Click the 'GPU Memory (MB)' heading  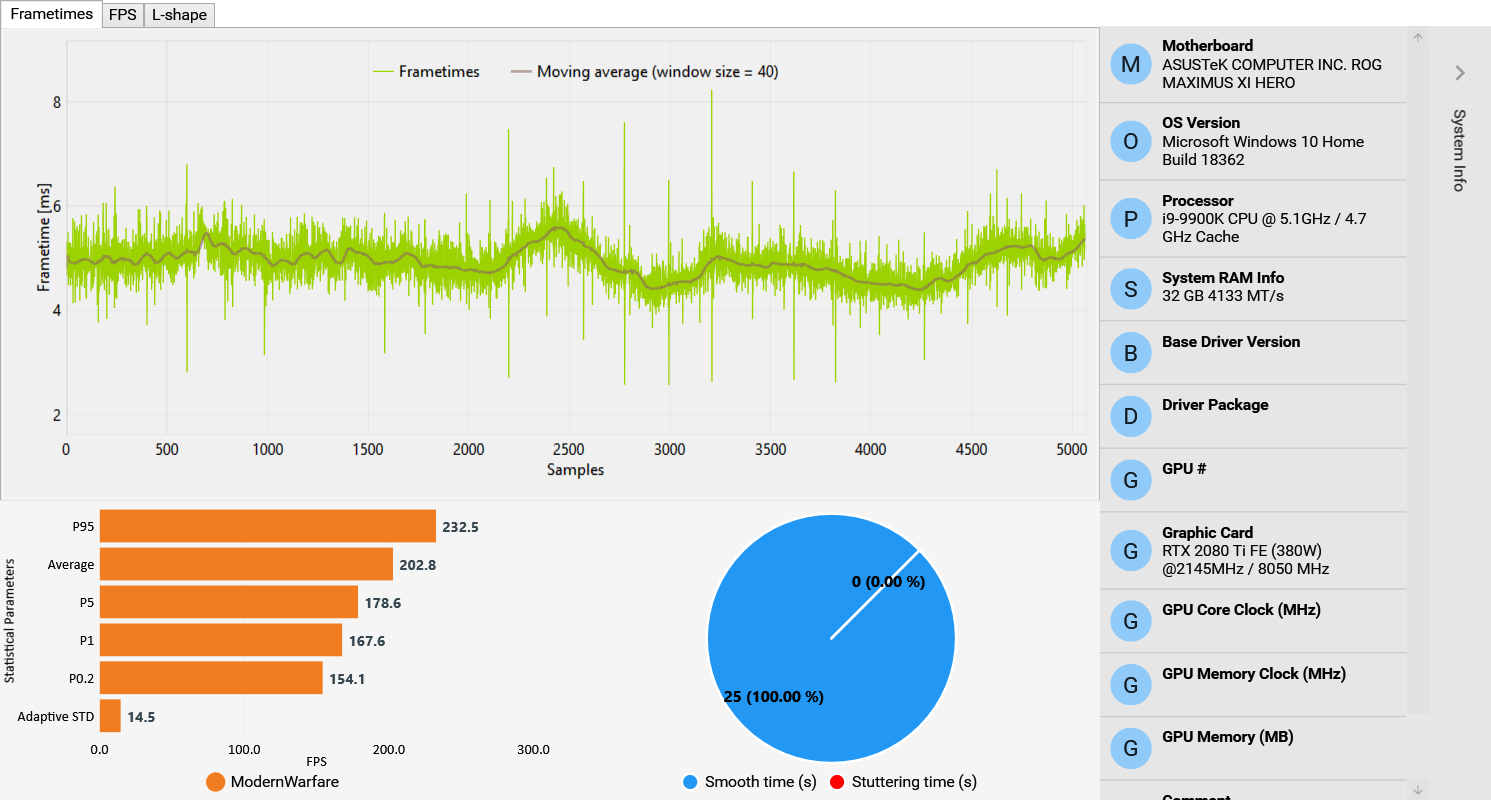(x=1227, y=737)
